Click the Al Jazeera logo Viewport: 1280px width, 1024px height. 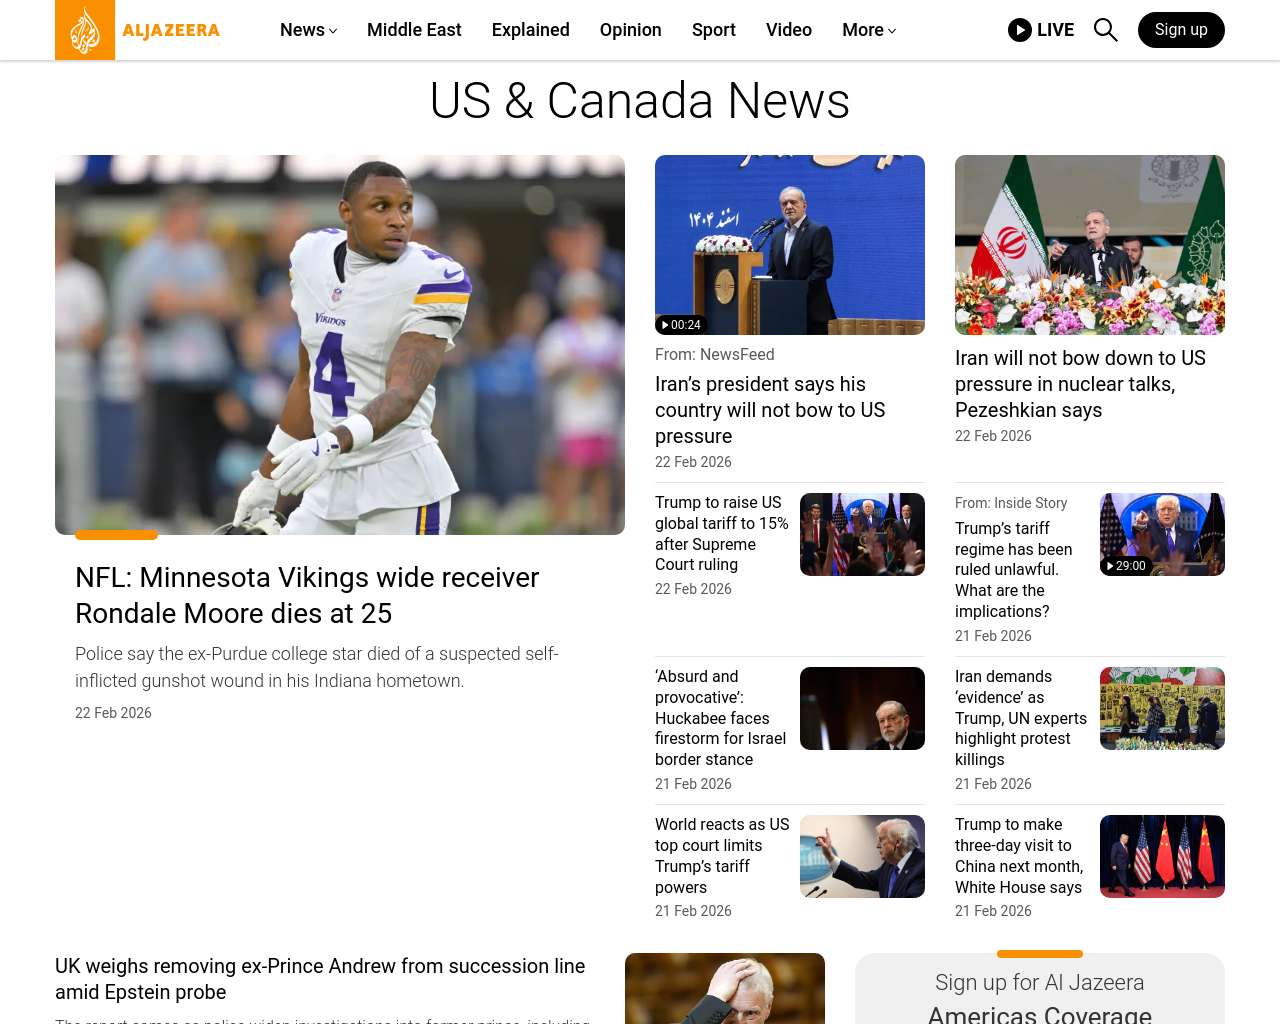[138, 30]
